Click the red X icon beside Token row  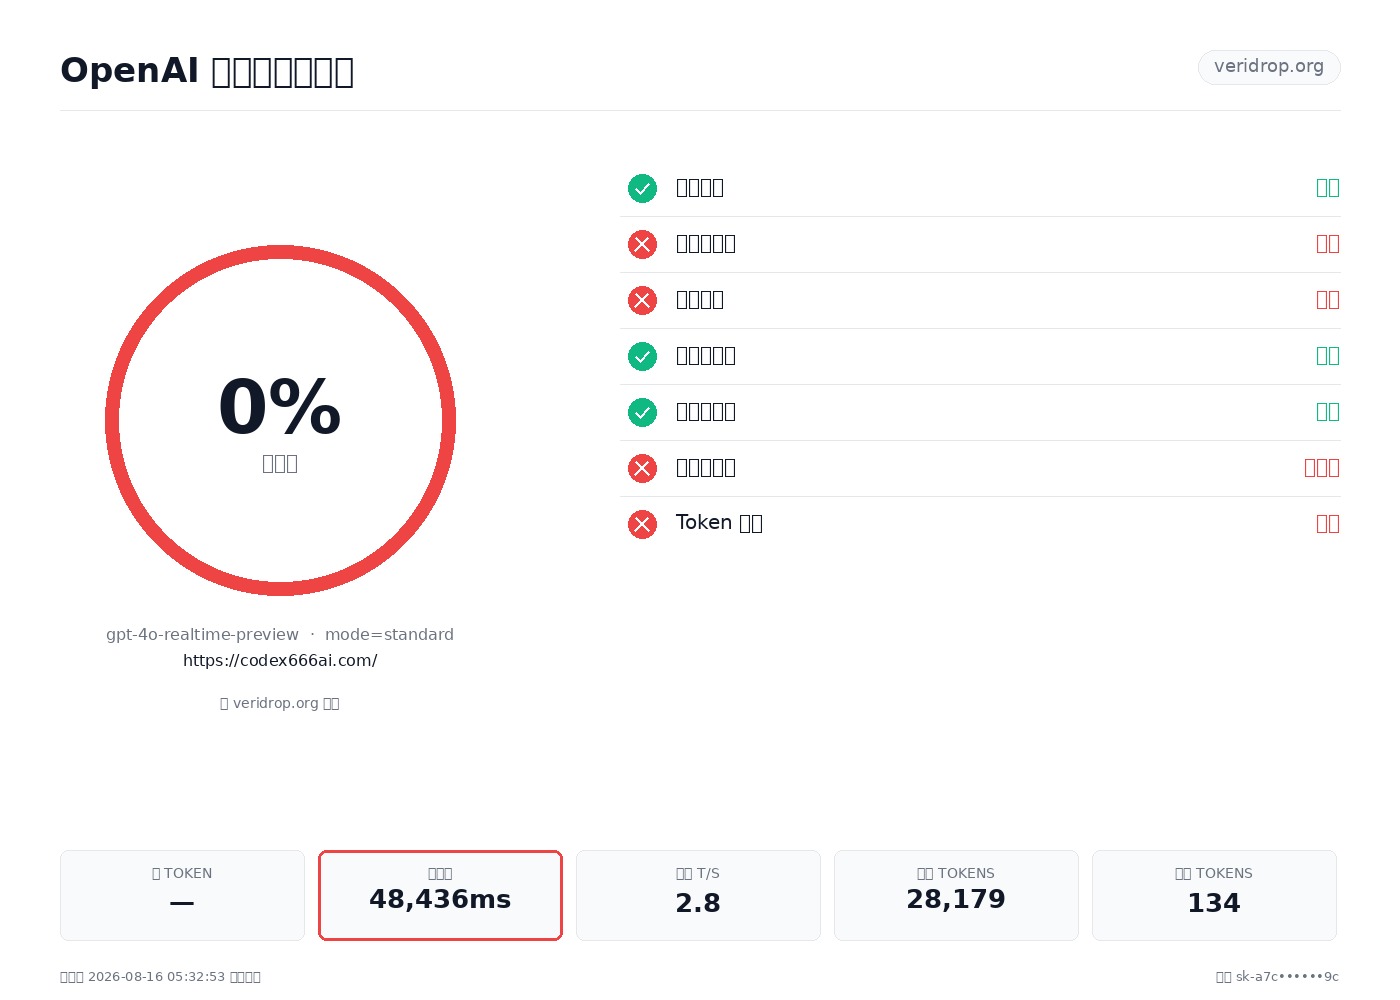(642, 524)
